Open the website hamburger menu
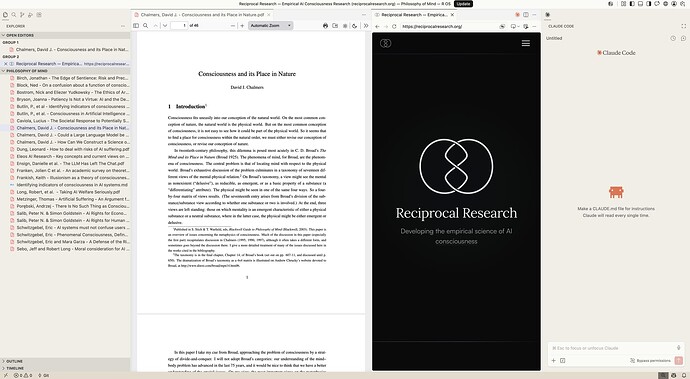The image size is (690, 379). click(525, 43)
